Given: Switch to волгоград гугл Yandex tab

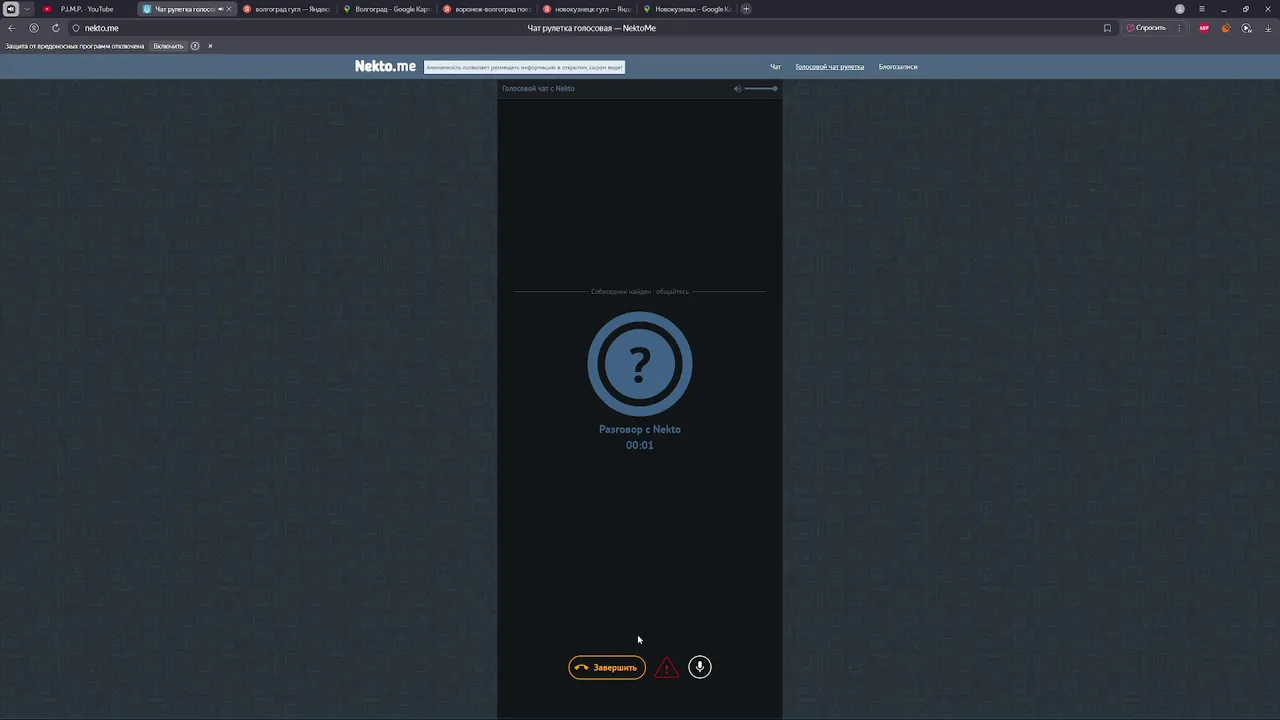Looking at the screenshot, I should pos(286,9).
